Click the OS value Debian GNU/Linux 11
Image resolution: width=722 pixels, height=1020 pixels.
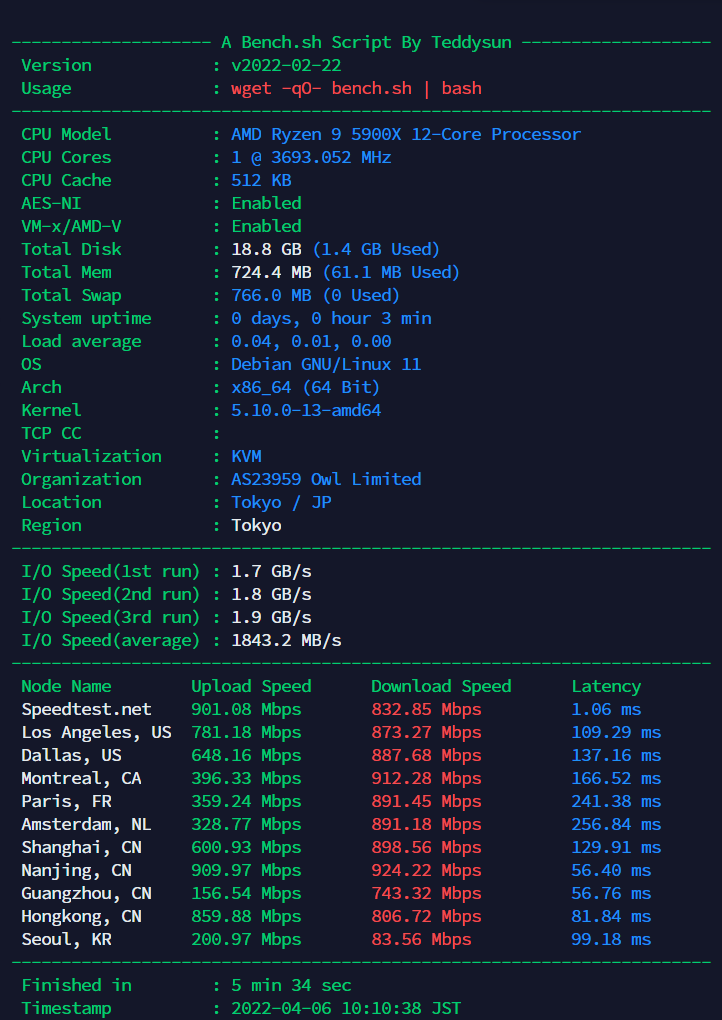pos(326,364)
